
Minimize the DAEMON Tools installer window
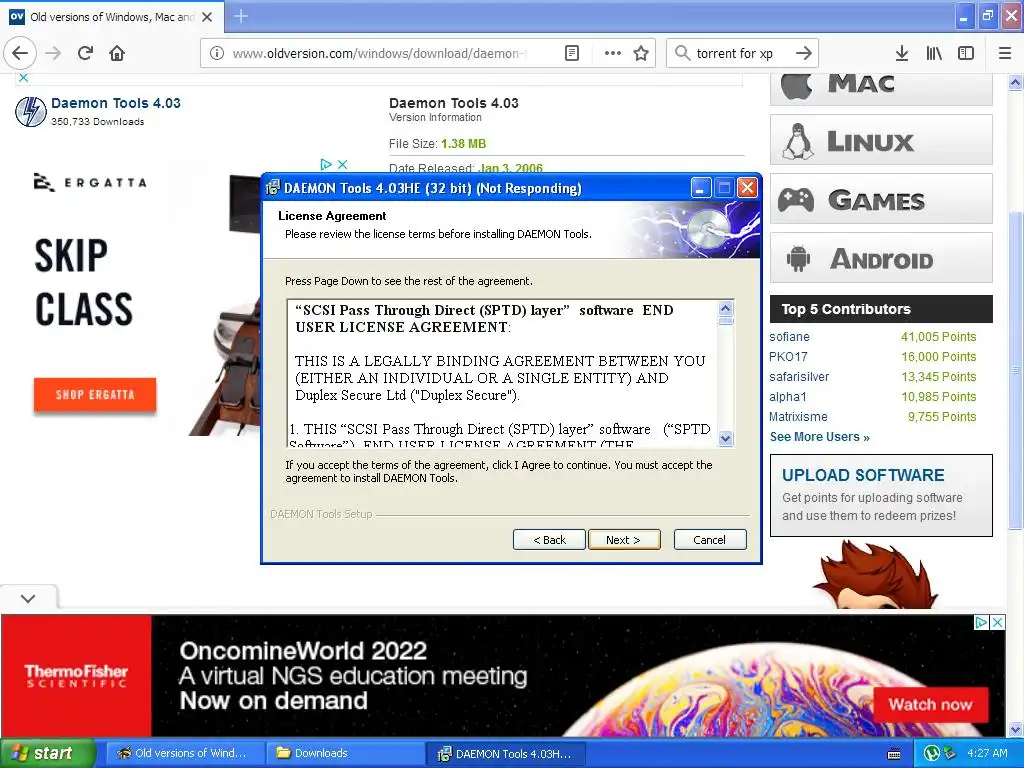pyautogui.click(x=700, y=188)
